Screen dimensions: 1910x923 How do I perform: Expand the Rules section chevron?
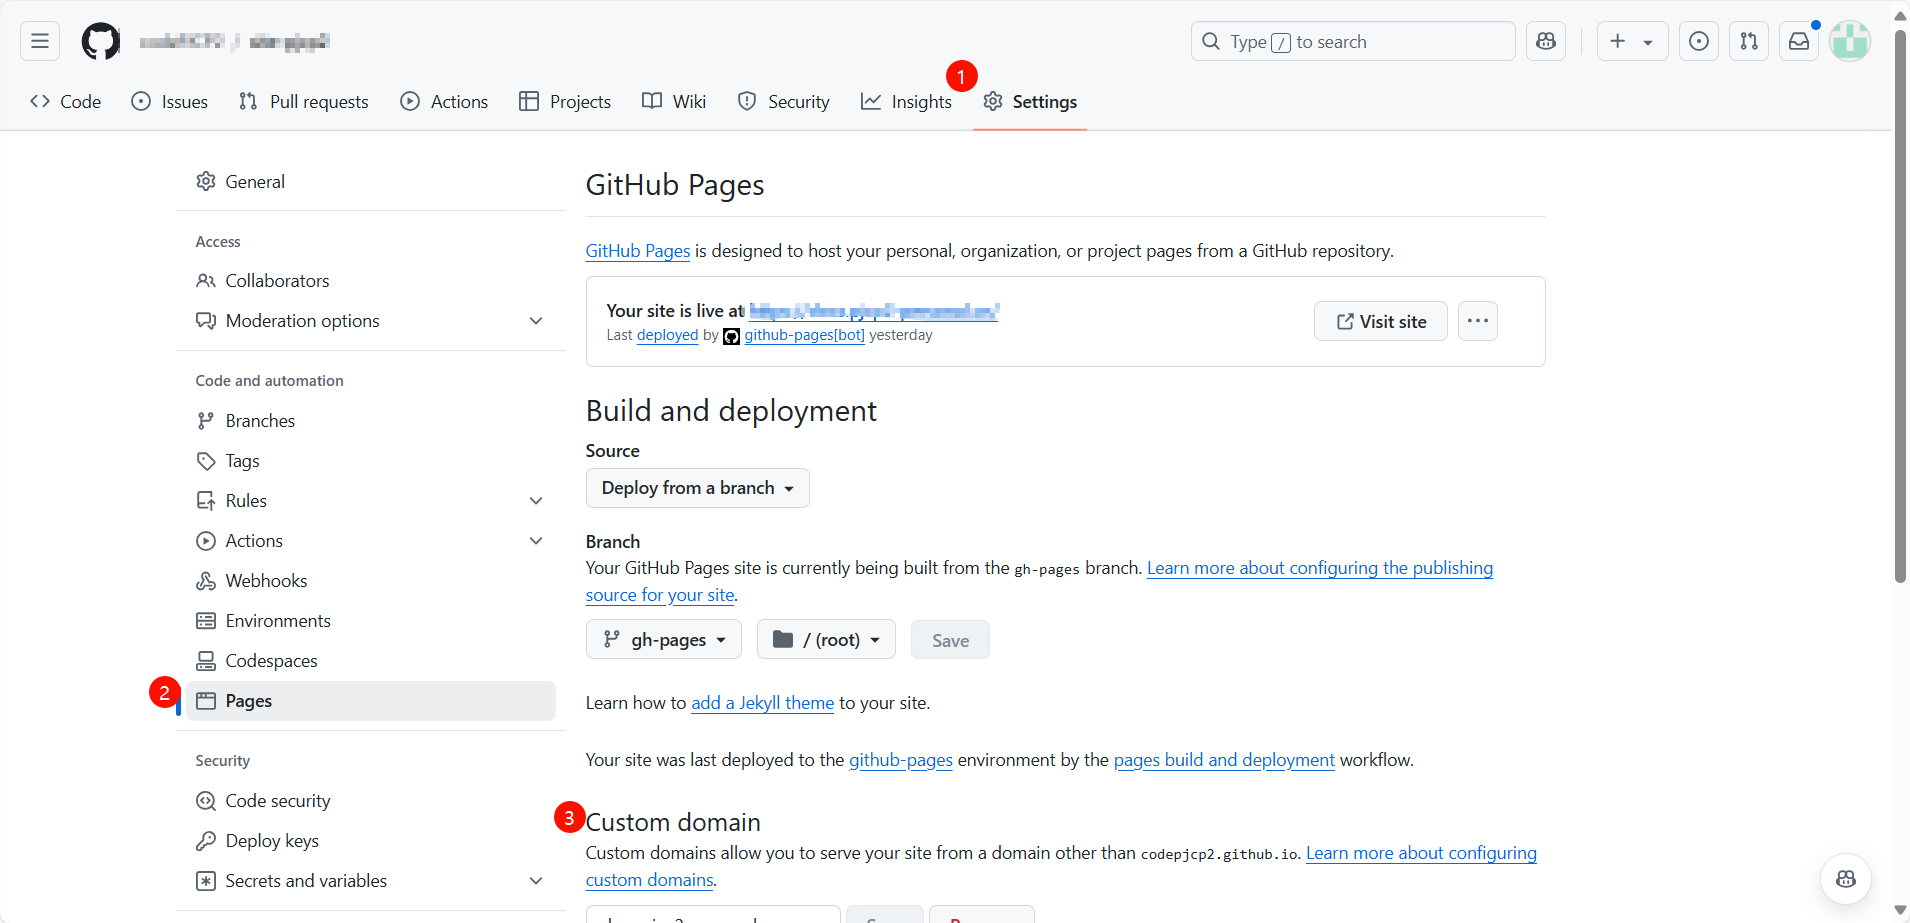click(536, 501)
